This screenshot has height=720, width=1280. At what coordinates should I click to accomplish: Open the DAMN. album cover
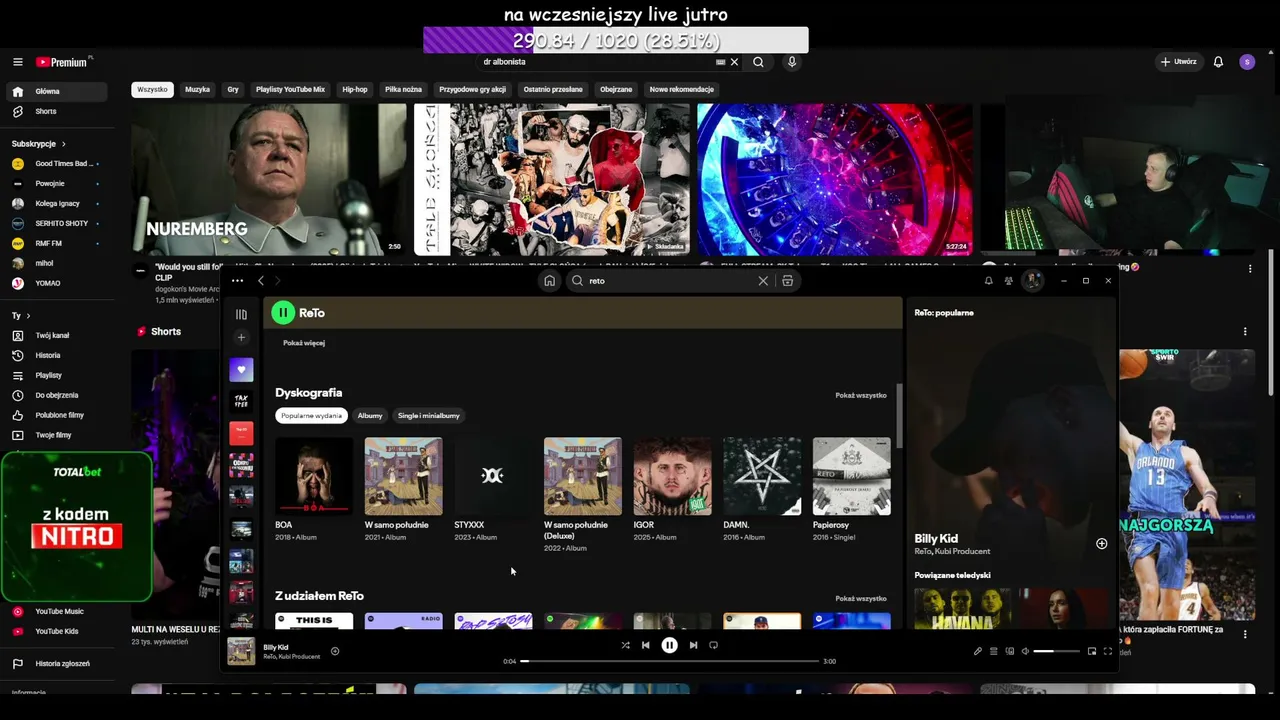[762, 476]
